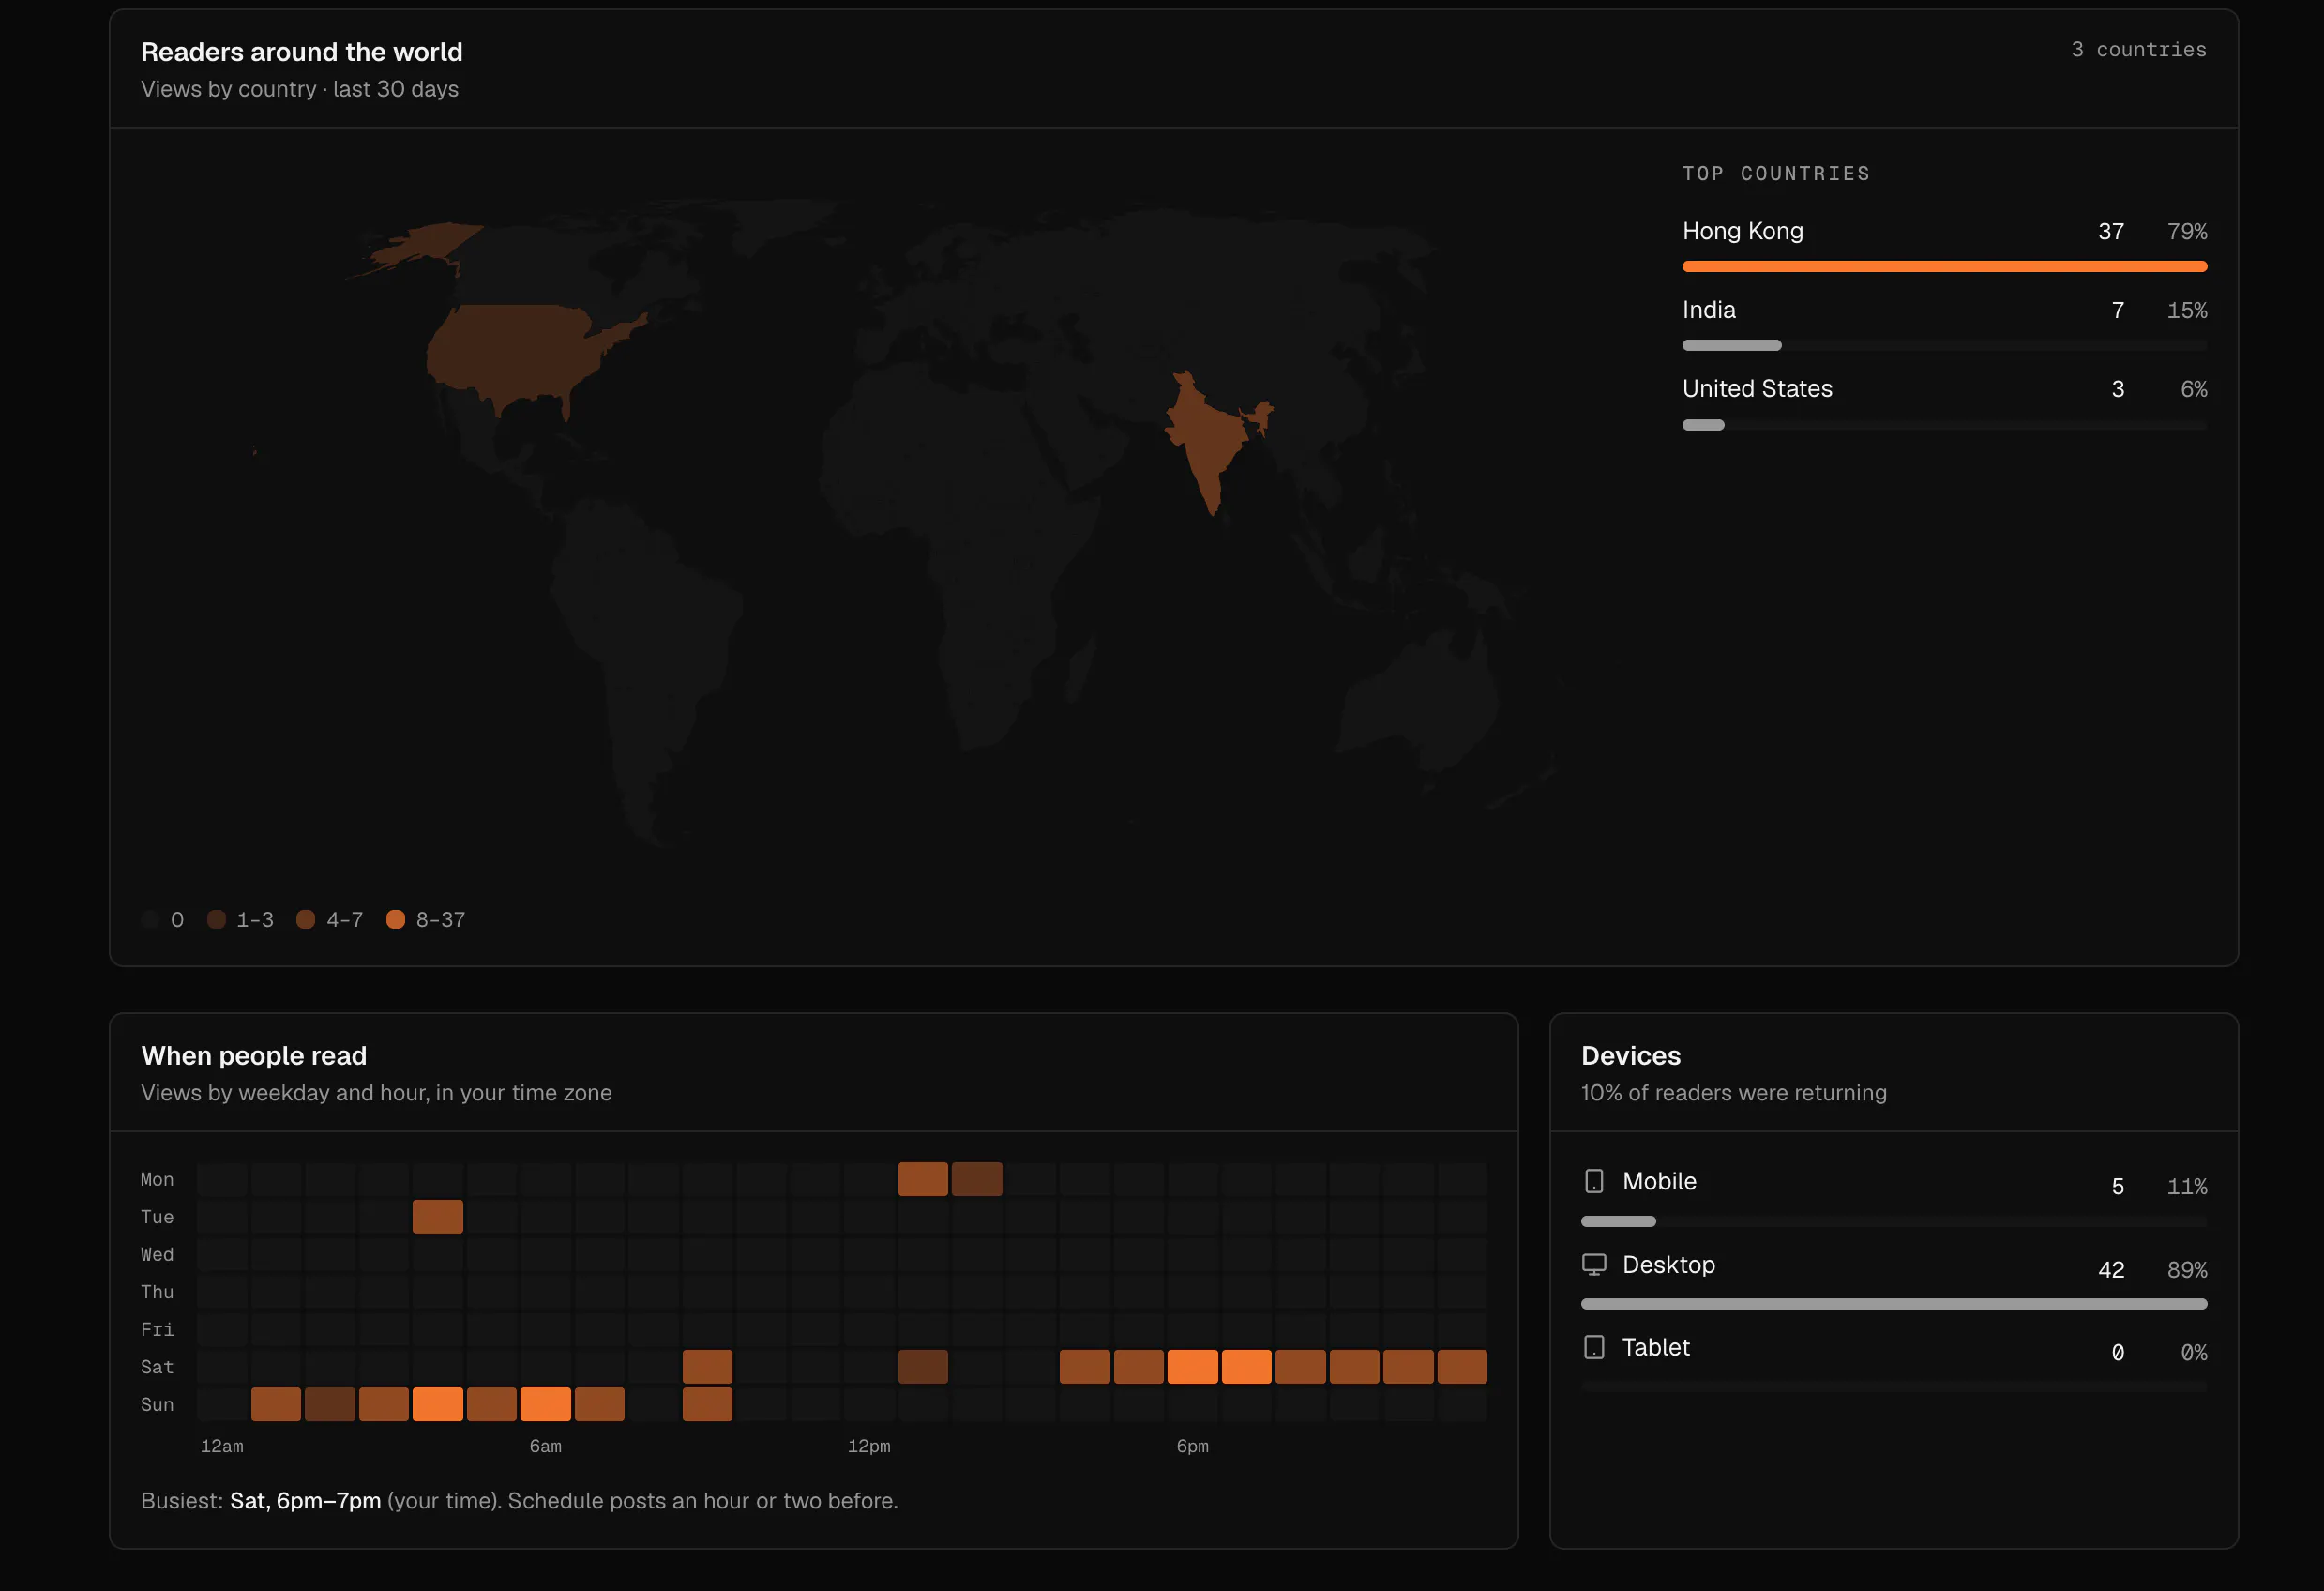Click the '12pm' hour axis label
This screenshot has width=2324, height=1591.
(869, 1446)
